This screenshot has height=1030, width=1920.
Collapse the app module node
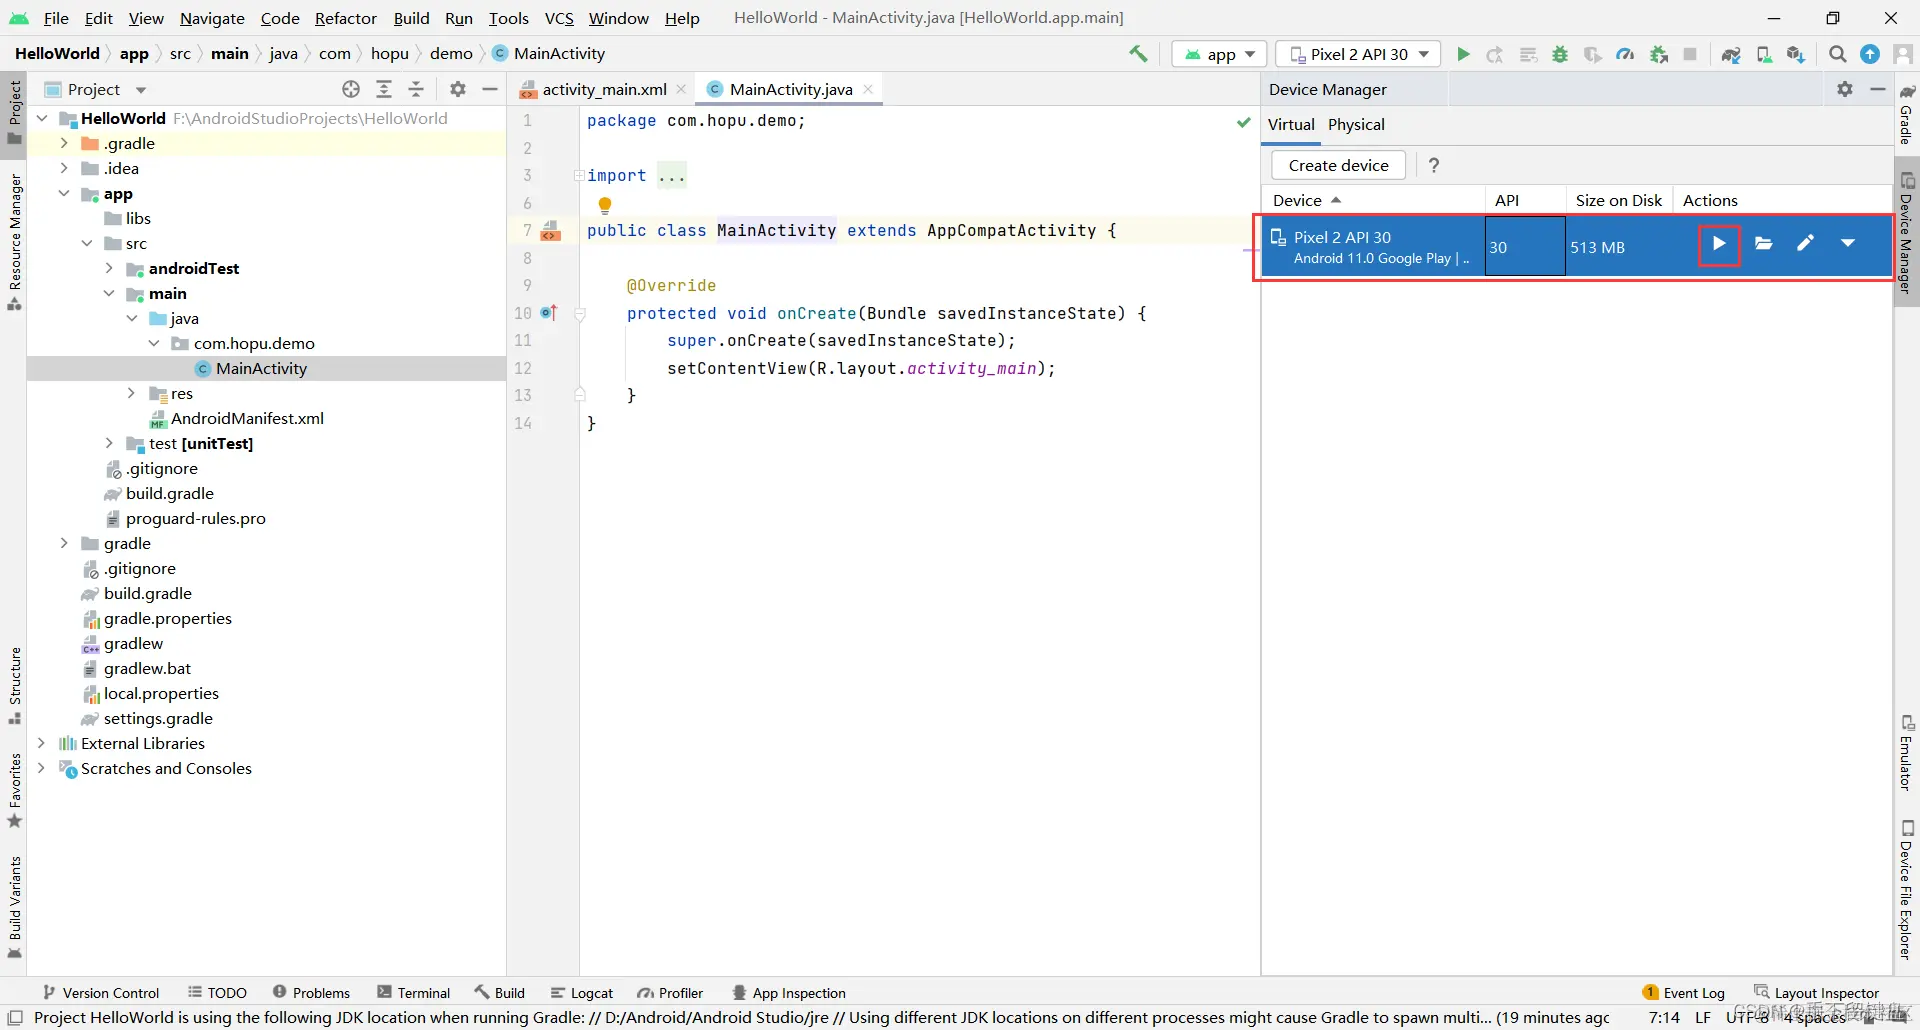click(x=64, y=193)
